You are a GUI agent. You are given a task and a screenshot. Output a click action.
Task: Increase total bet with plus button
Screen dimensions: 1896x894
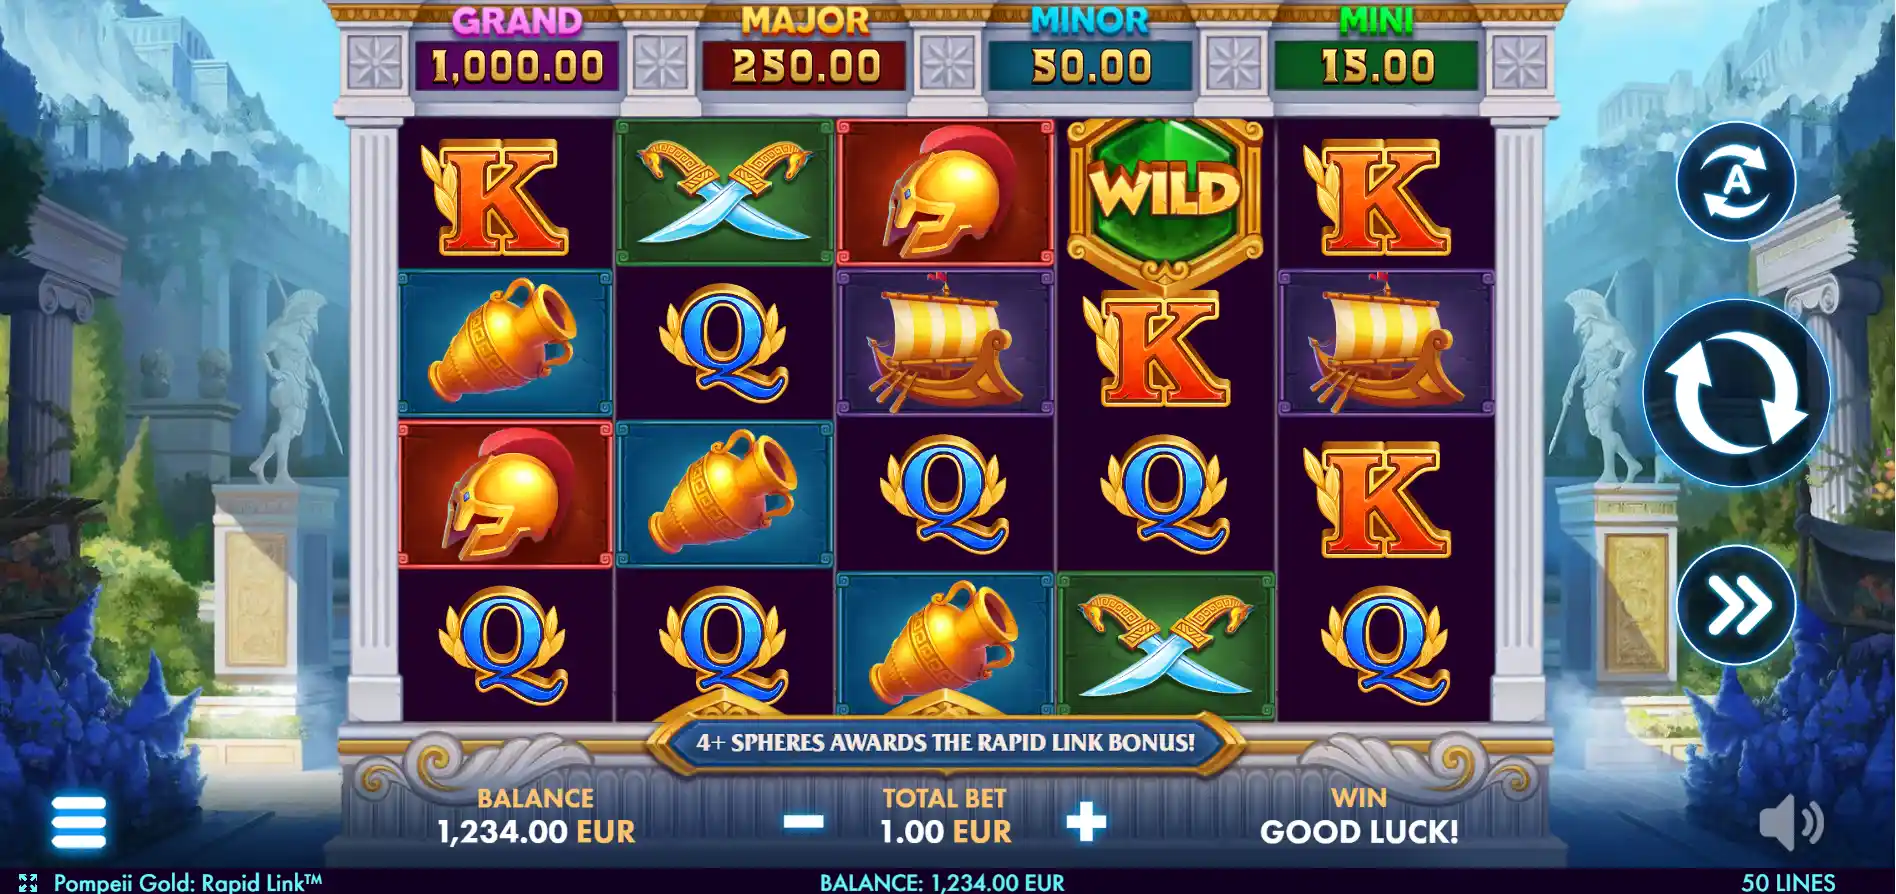click(1086, 822)
